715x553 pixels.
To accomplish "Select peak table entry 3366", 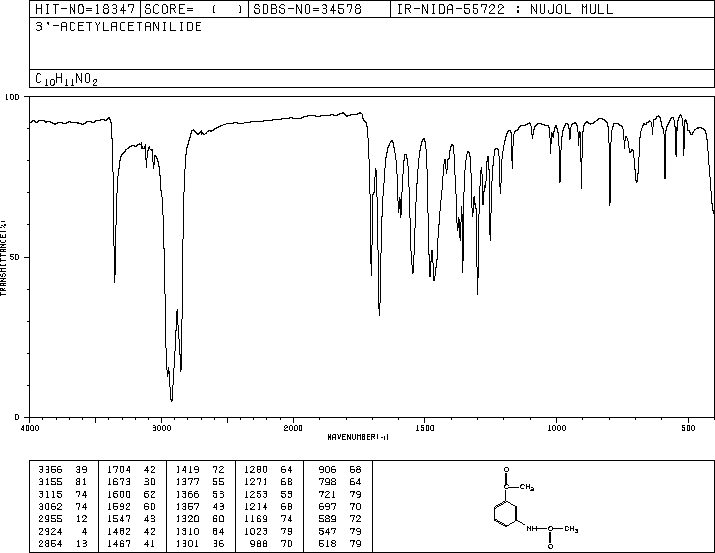I will [x=63, y=470].
